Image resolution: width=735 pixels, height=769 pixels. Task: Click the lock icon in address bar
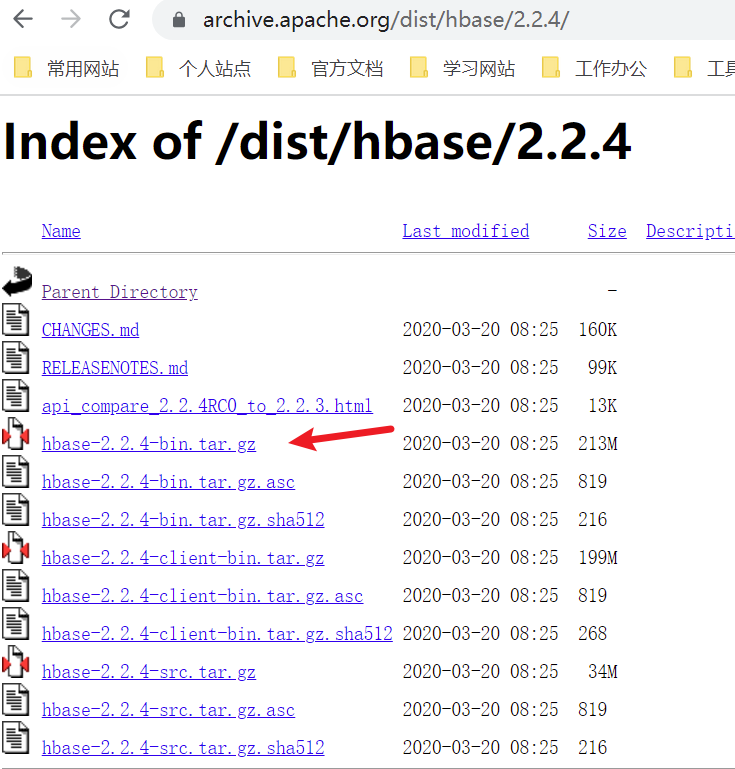coord(179,20)
